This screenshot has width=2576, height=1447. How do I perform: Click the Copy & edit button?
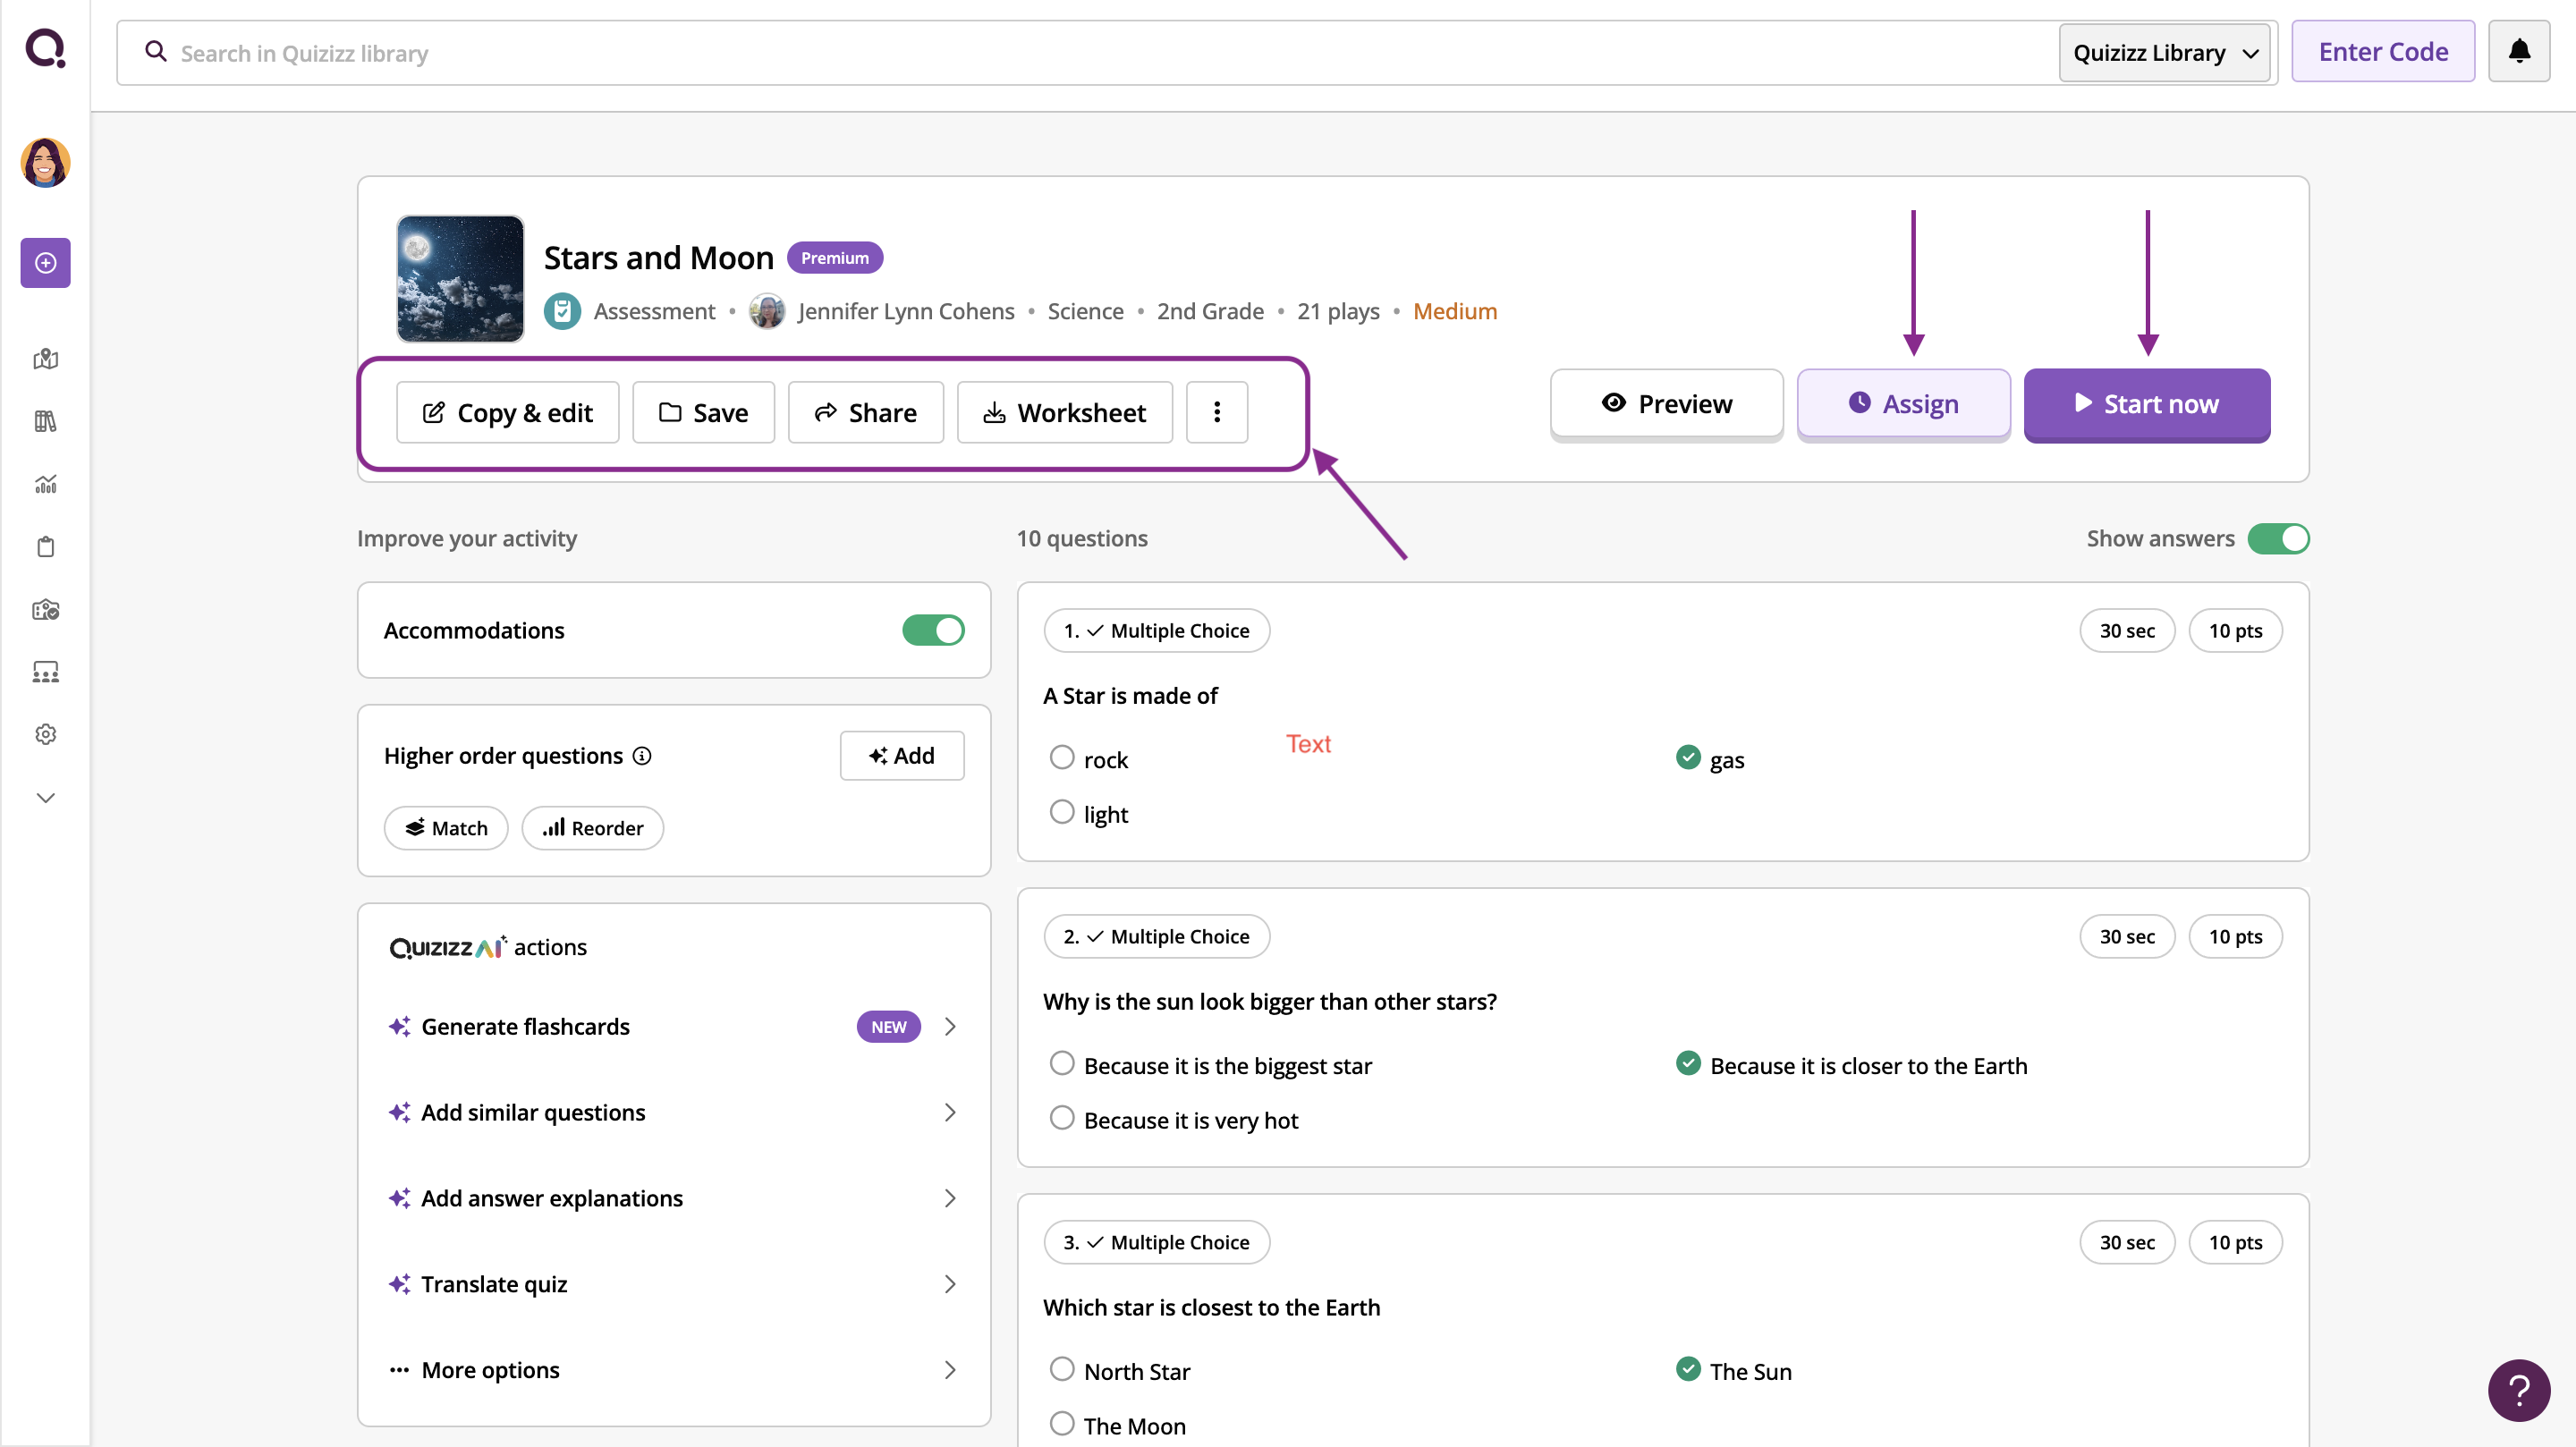(508, 412)
